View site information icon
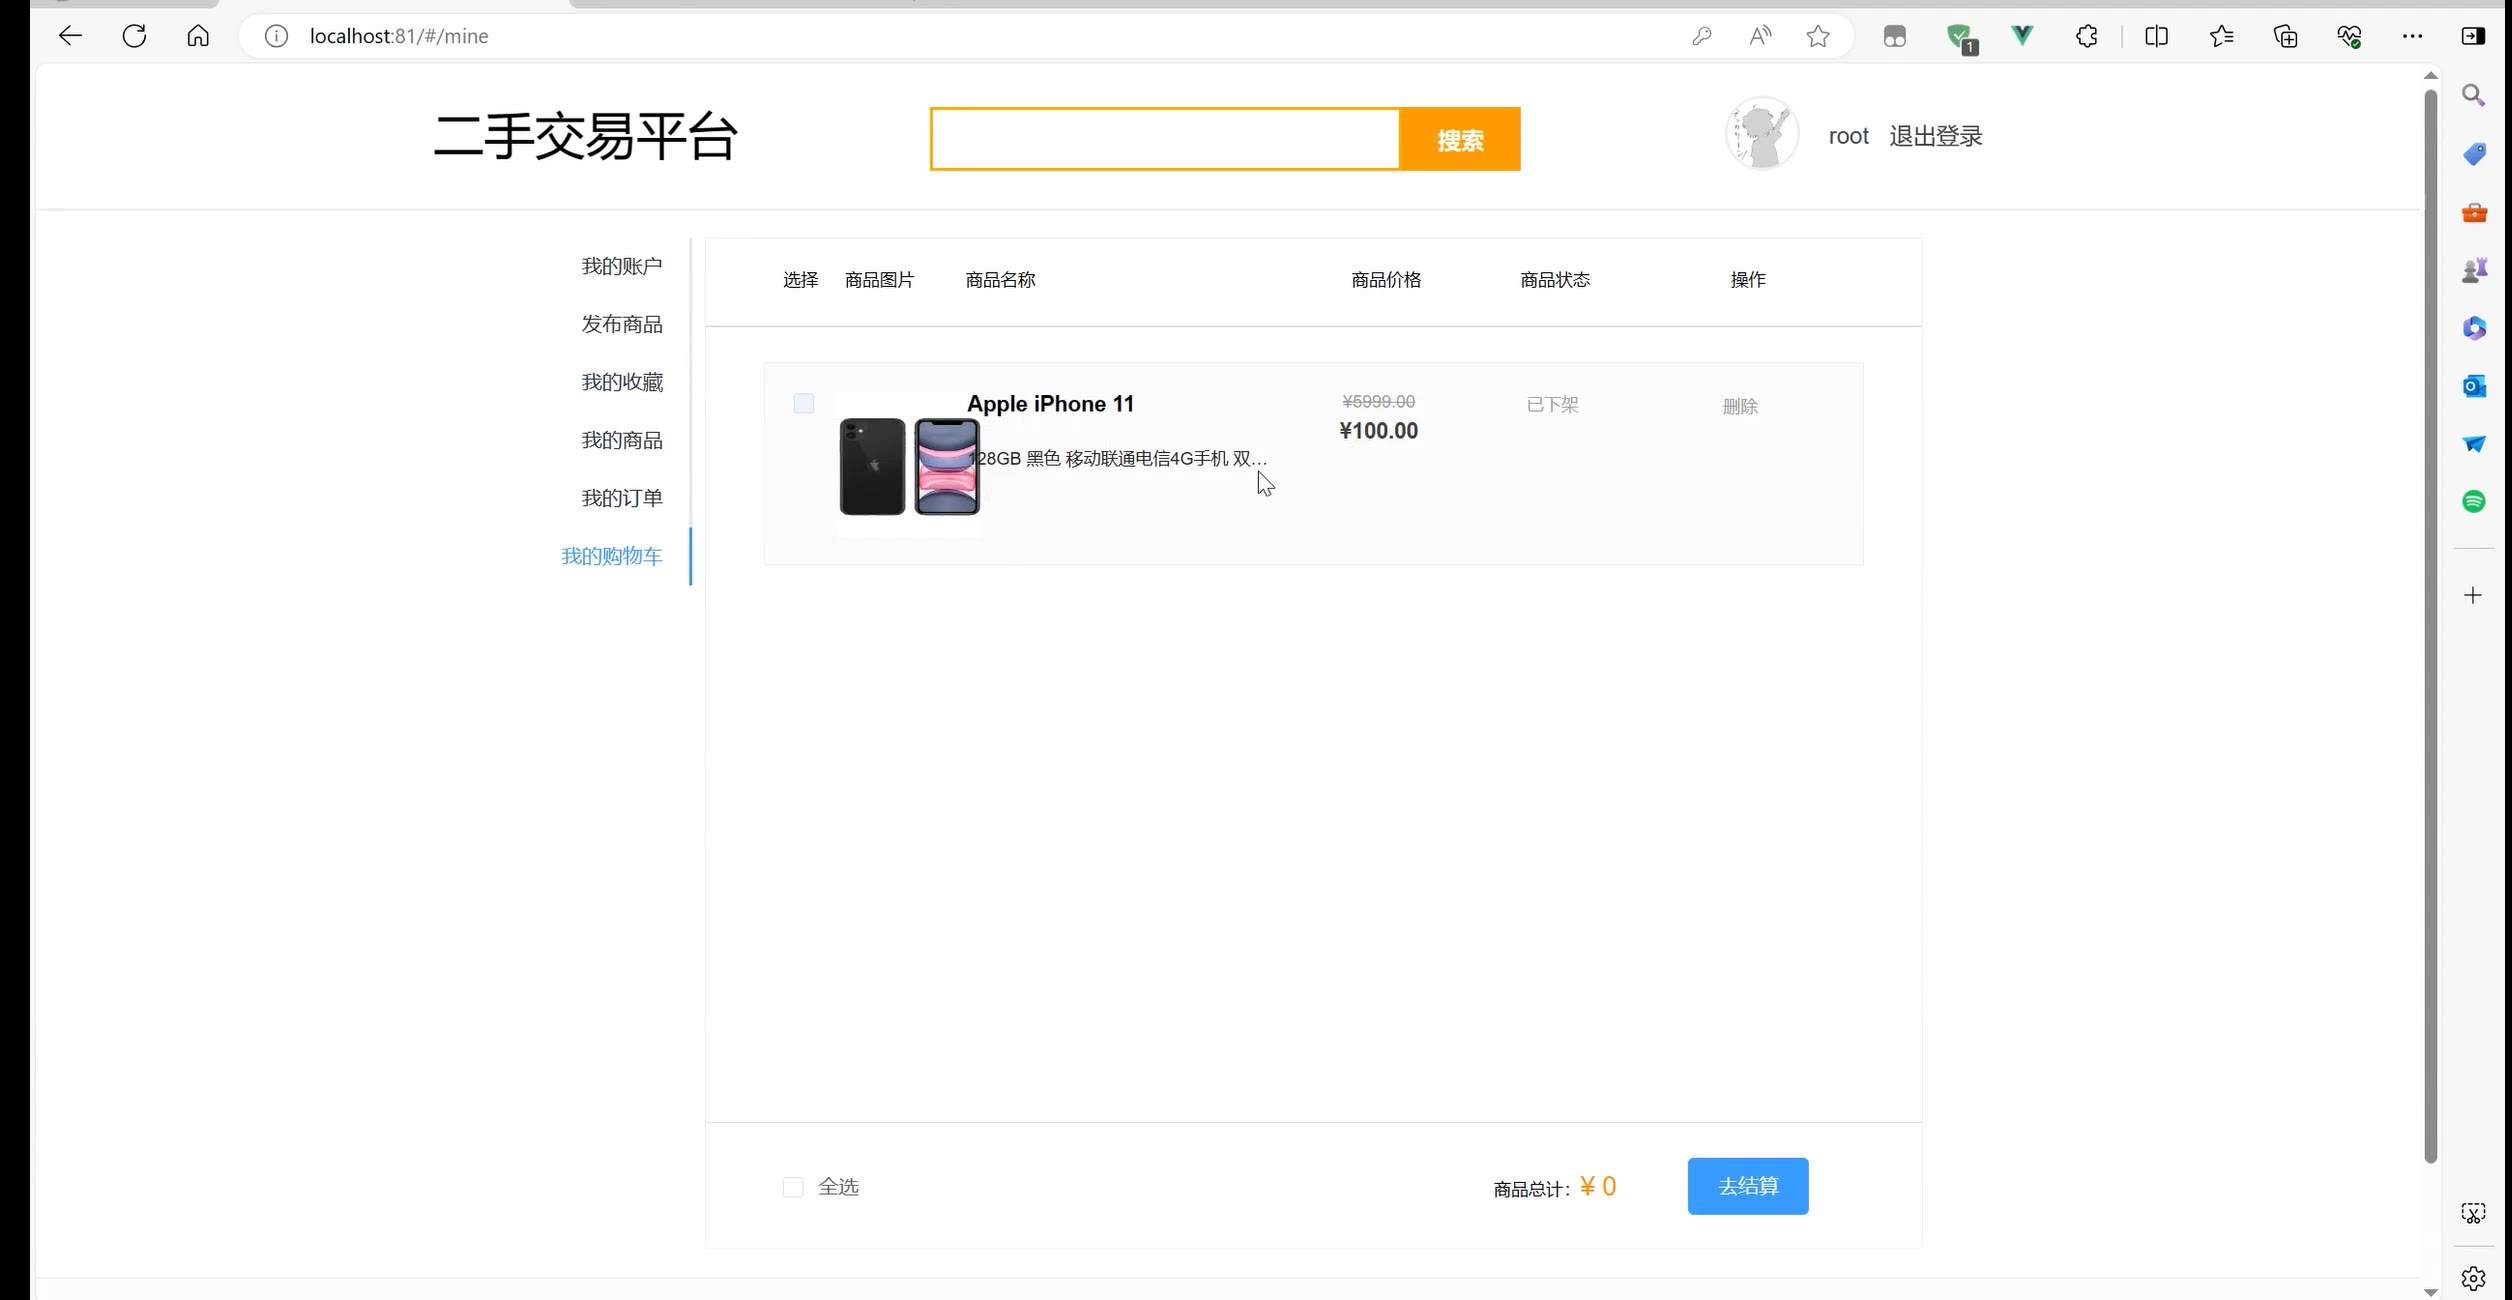Image resolution: width=2512 pixels, height=1300 pixels. 276,36
